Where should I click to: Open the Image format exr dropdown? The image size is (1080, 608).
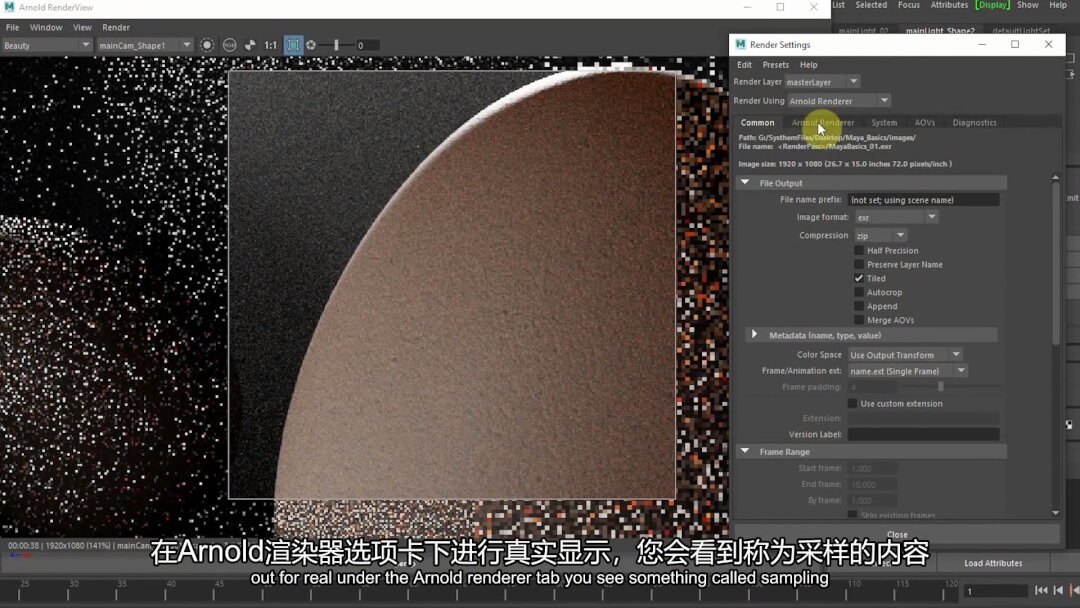coord(896,217)
